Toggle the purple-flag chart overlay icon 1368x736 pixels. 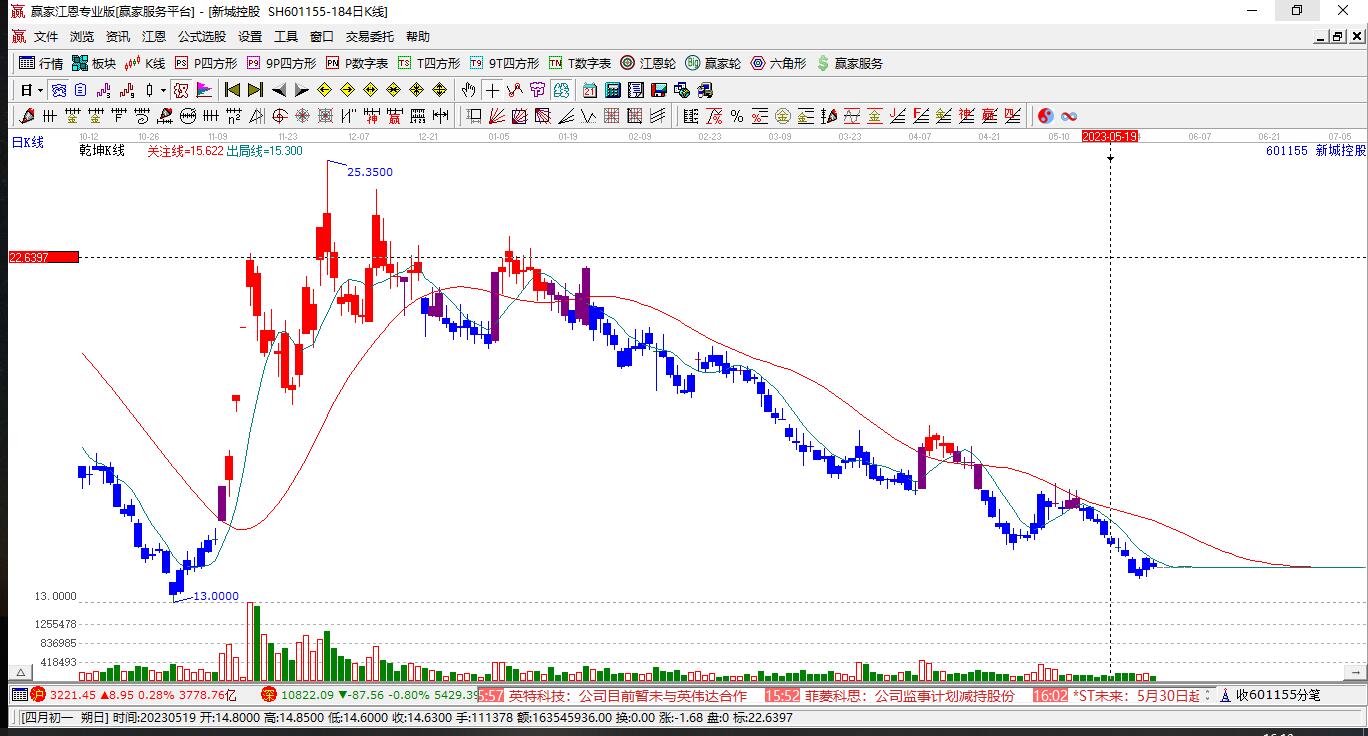tap(204, 90)
